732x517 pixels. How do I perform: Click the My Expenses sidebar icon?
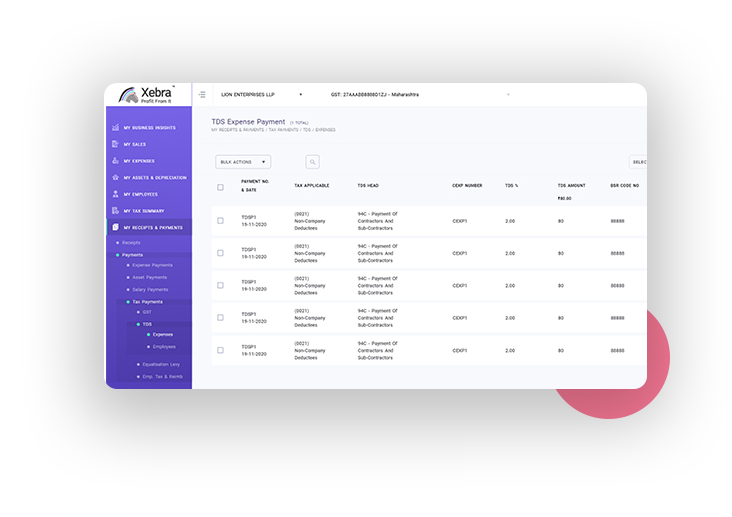tap(116, 161)
